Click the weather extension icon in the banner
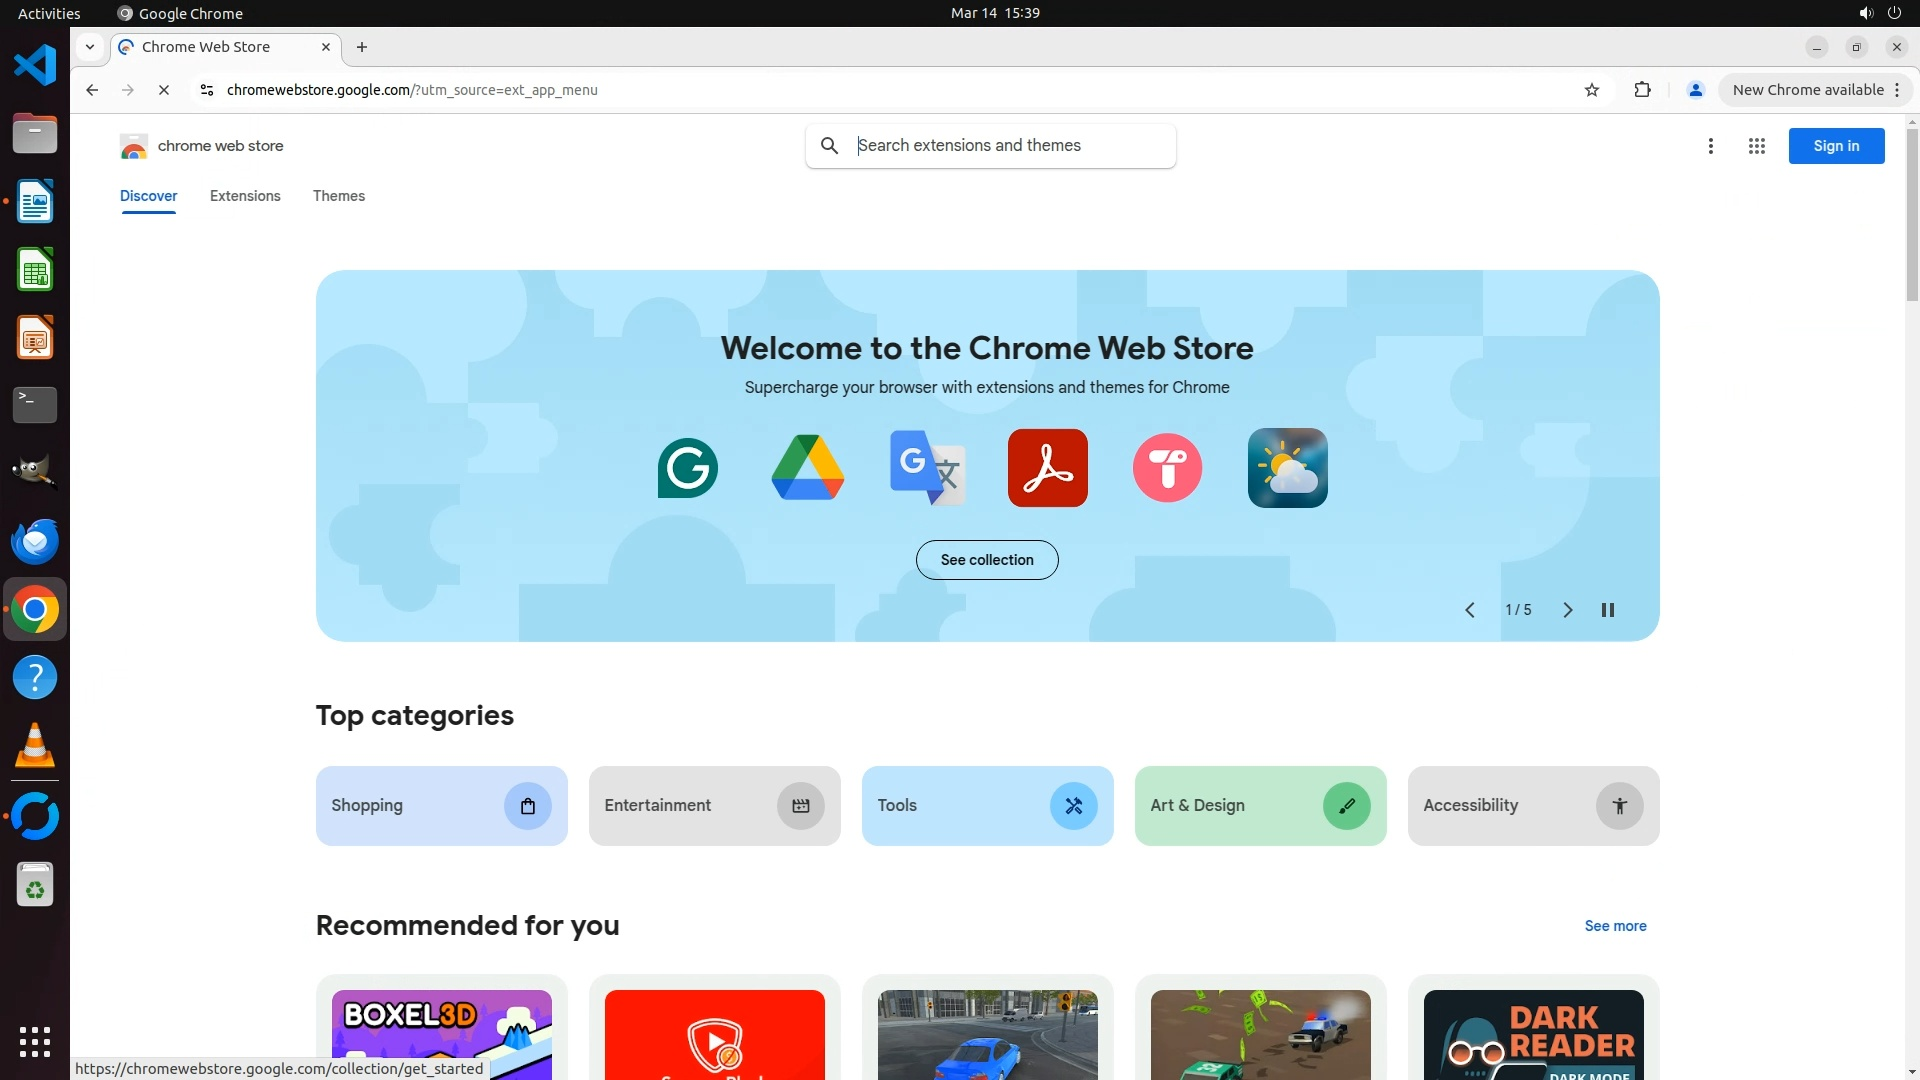Image resolution: width=1920 pixels, height=1080 pixels. point(1287,468)
